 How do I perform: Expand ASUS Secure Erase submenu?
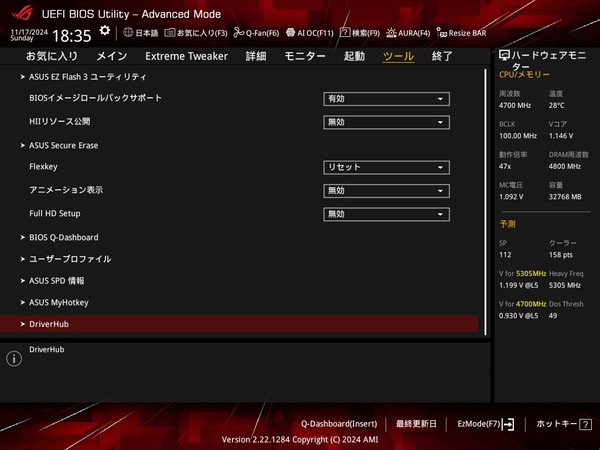[x=64, y=145]
